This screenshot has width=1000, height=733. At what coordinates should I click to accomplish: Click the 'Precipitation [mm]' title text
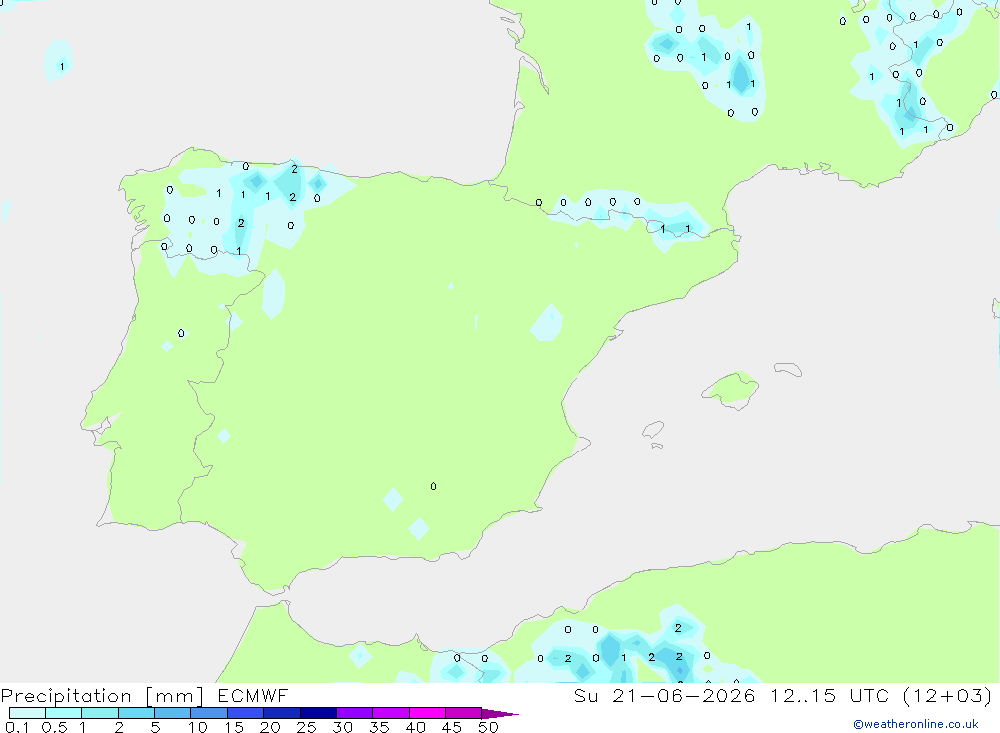102,696
